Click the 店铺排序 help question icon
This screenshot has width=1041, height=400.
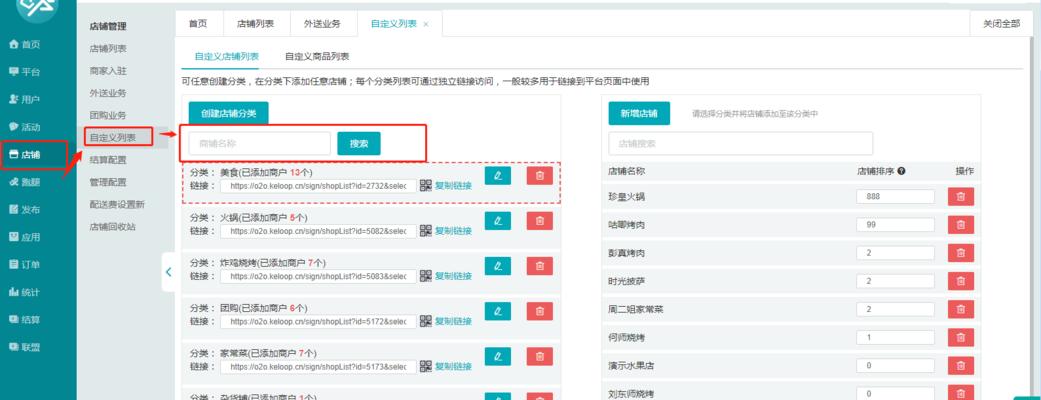(x=902, y=171)
